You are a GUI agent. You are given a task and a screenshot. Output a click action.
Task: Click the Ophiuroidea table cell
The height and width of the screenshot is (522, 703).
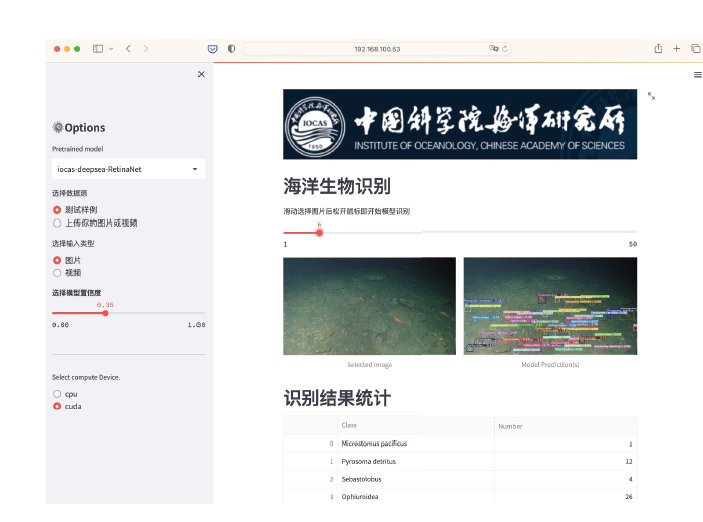click(x=416, y=496)
